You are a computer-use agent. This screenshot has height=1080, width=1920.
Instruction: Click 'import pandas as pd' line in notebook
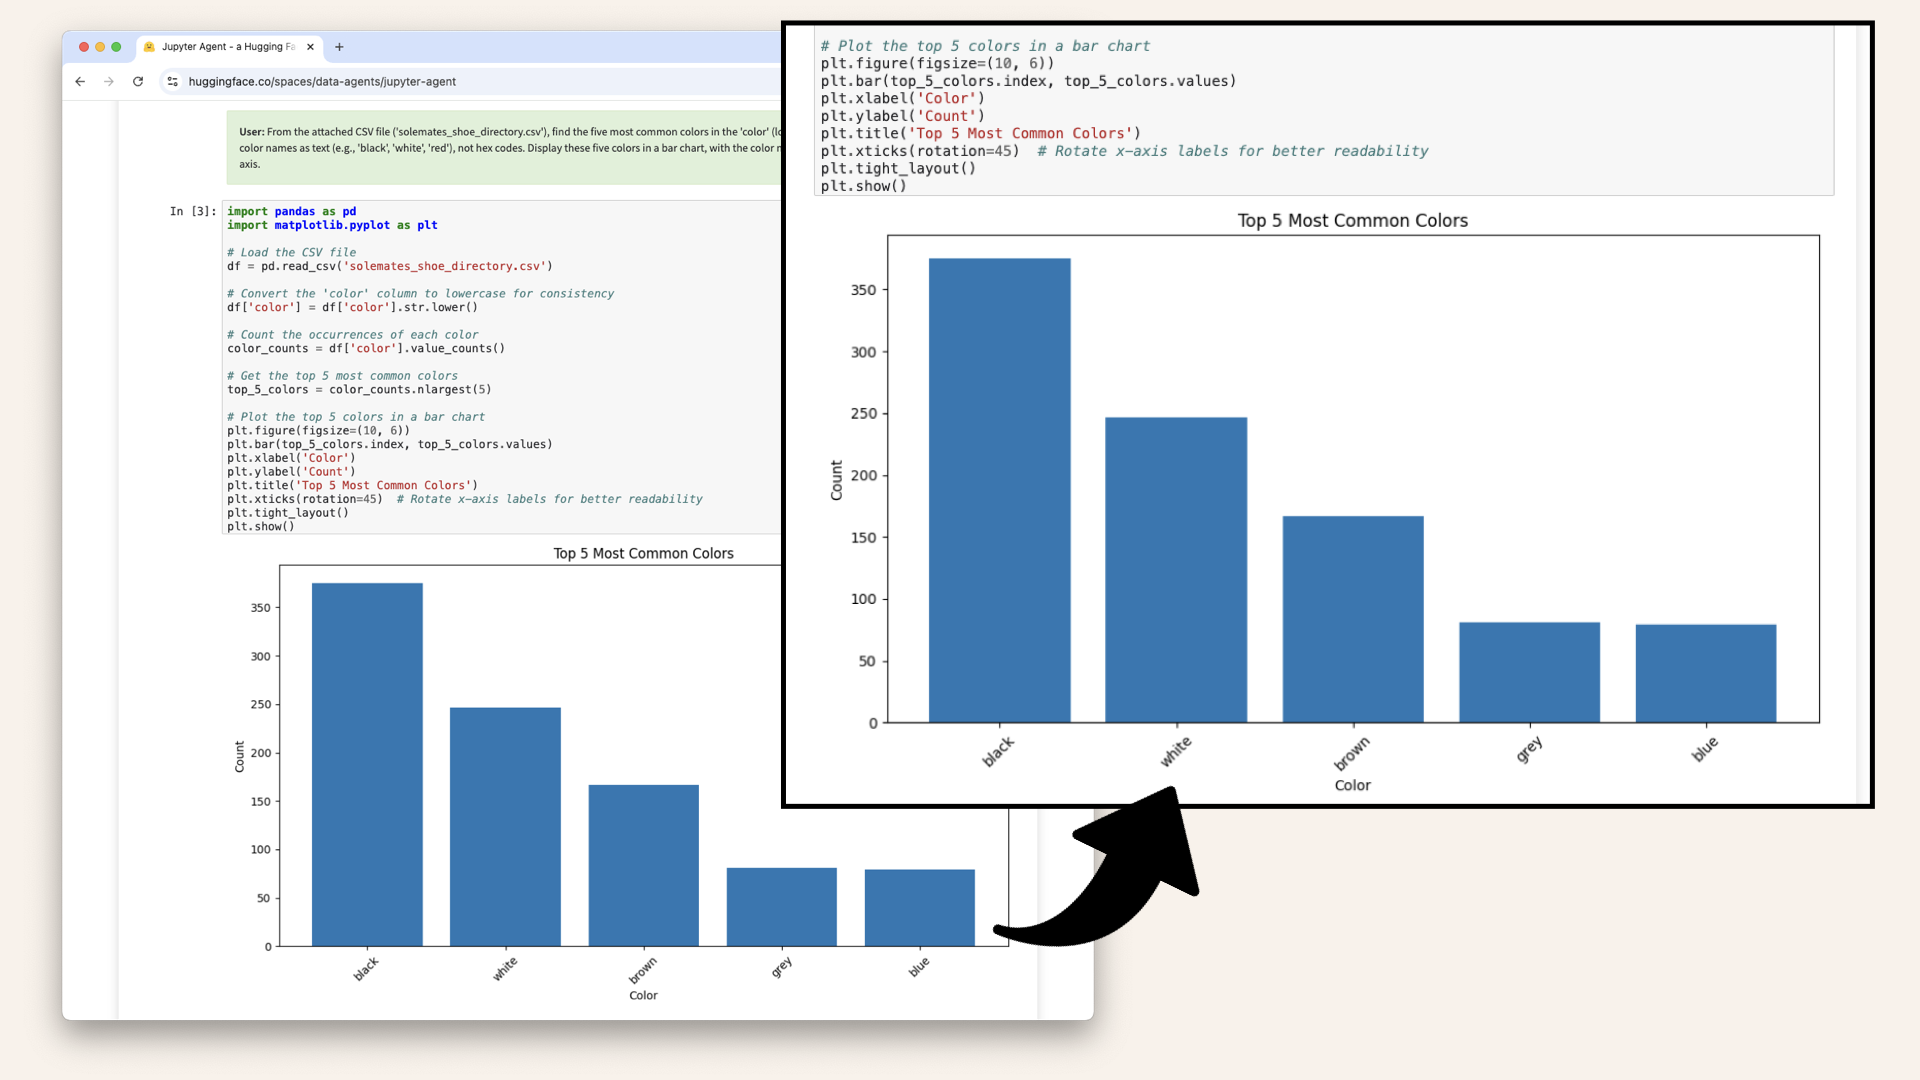click(x=291, y=211)
